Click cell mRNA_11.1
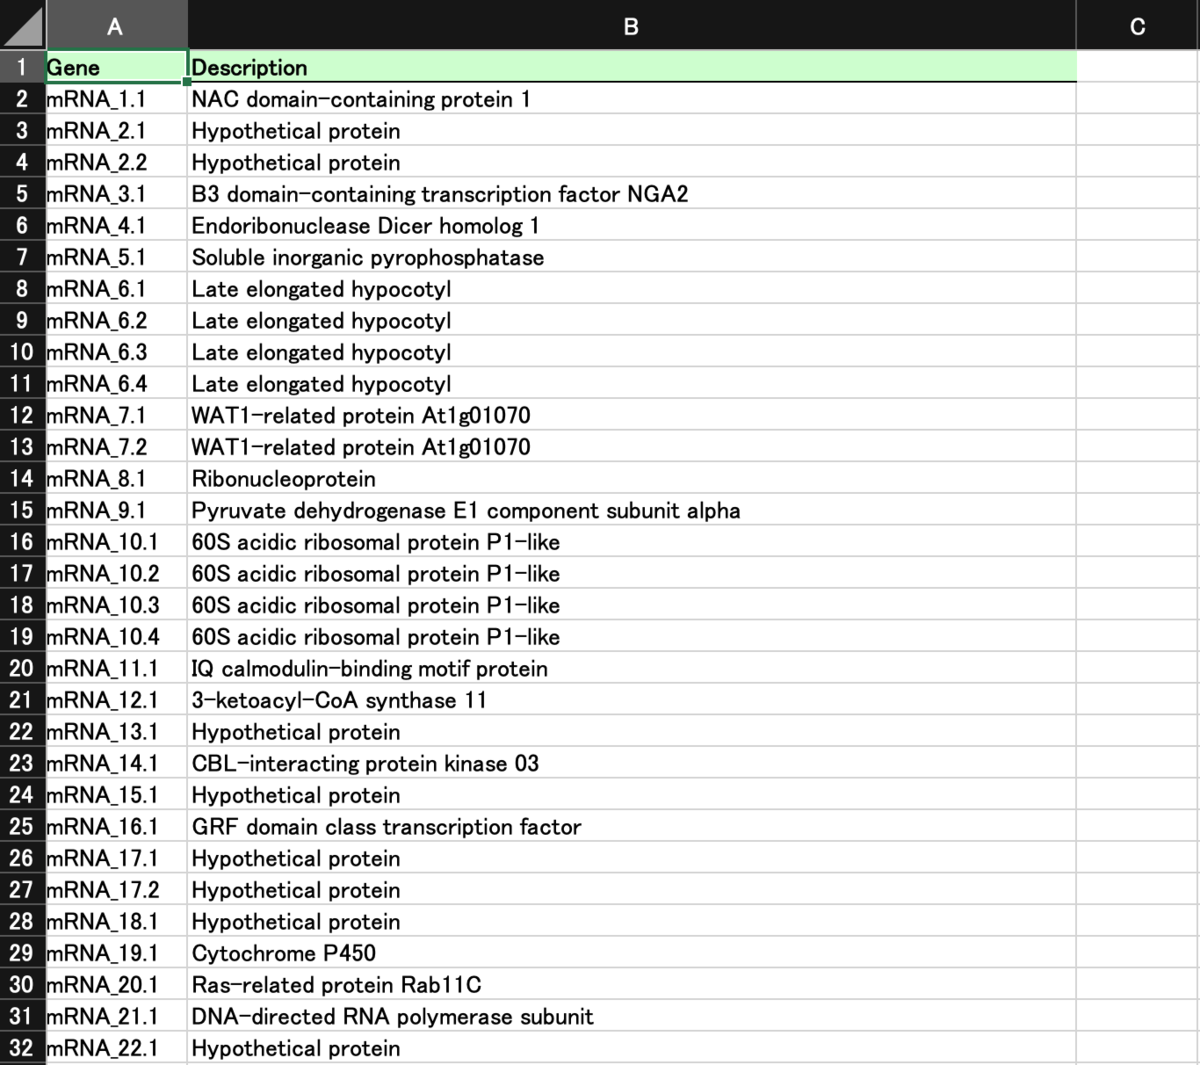Viewport: 1200px width, 1065px height. [116, 669]
